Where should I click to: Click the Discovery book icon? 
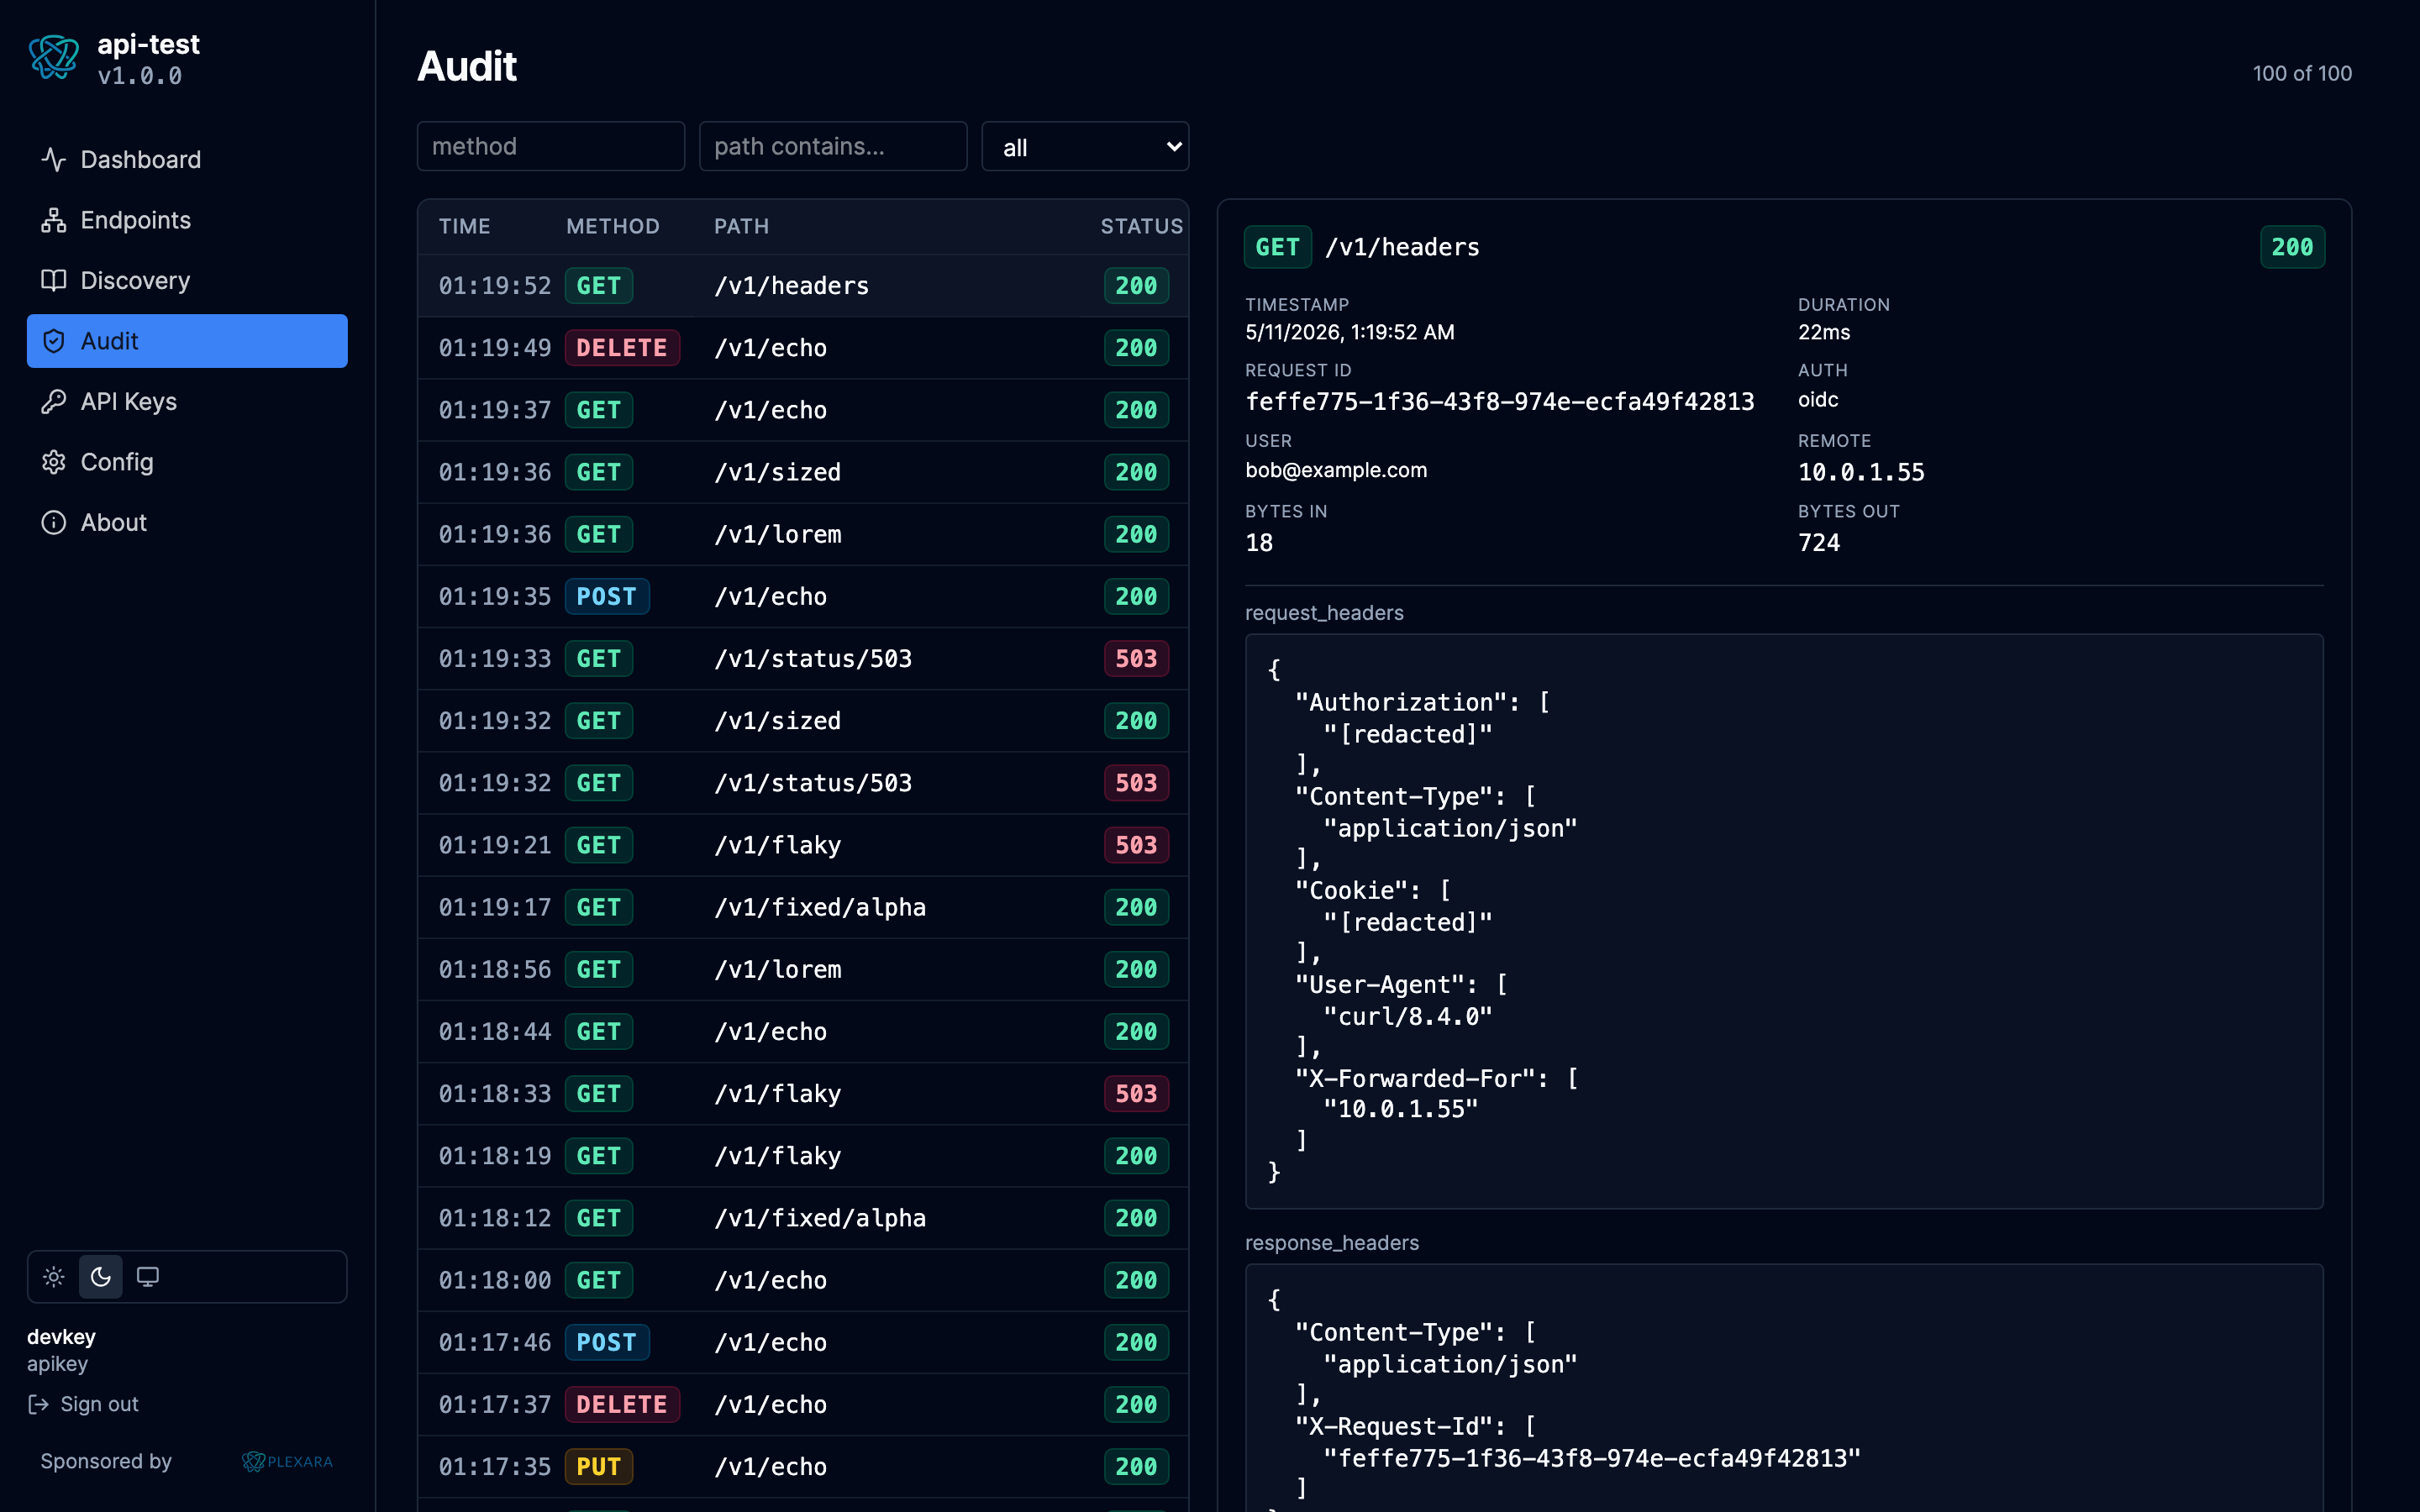(x=54, y=281)
